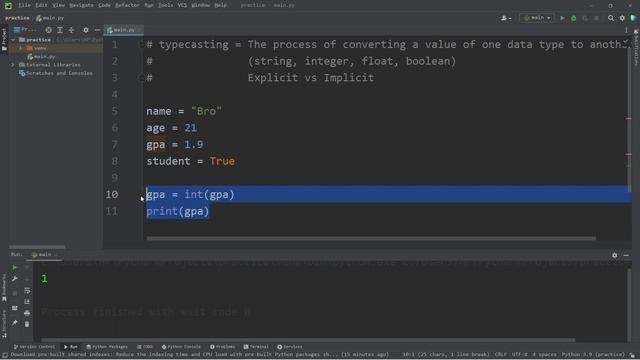Open Terminal tool window

pyautogui.click(x=256, y=347)
